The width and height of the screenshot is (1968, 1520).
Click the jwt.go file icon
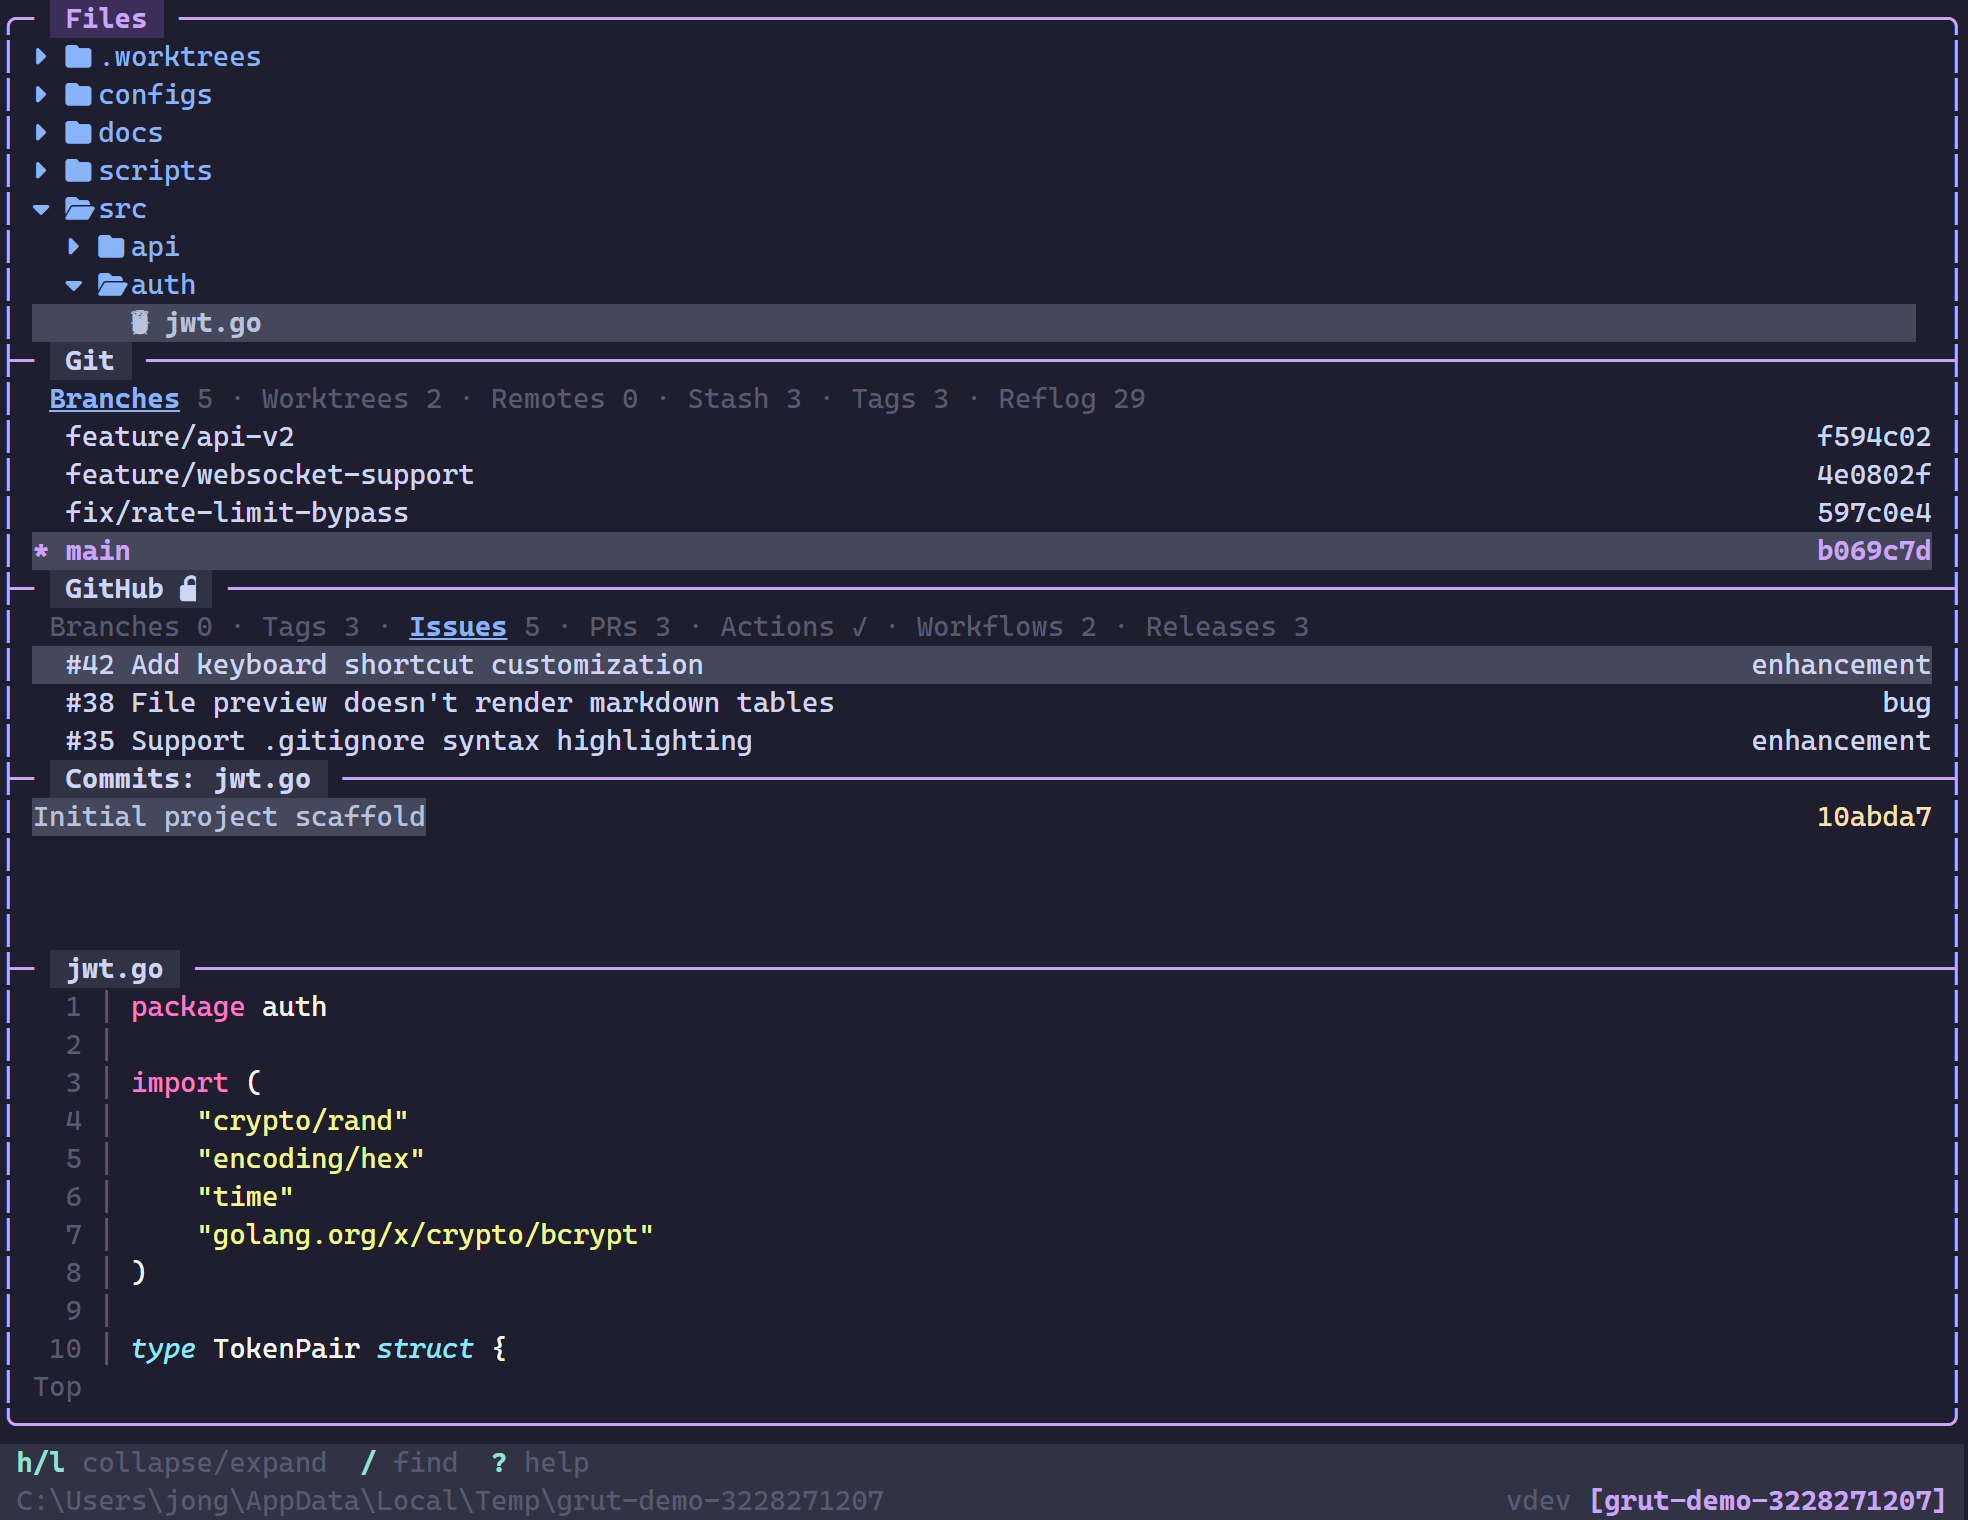tap(140, 322)
